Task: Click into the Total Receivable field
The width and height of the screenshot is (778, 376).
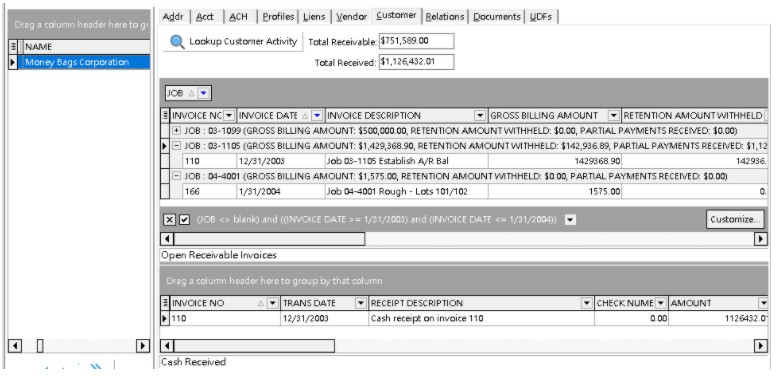Action: (x=416, y=41)
